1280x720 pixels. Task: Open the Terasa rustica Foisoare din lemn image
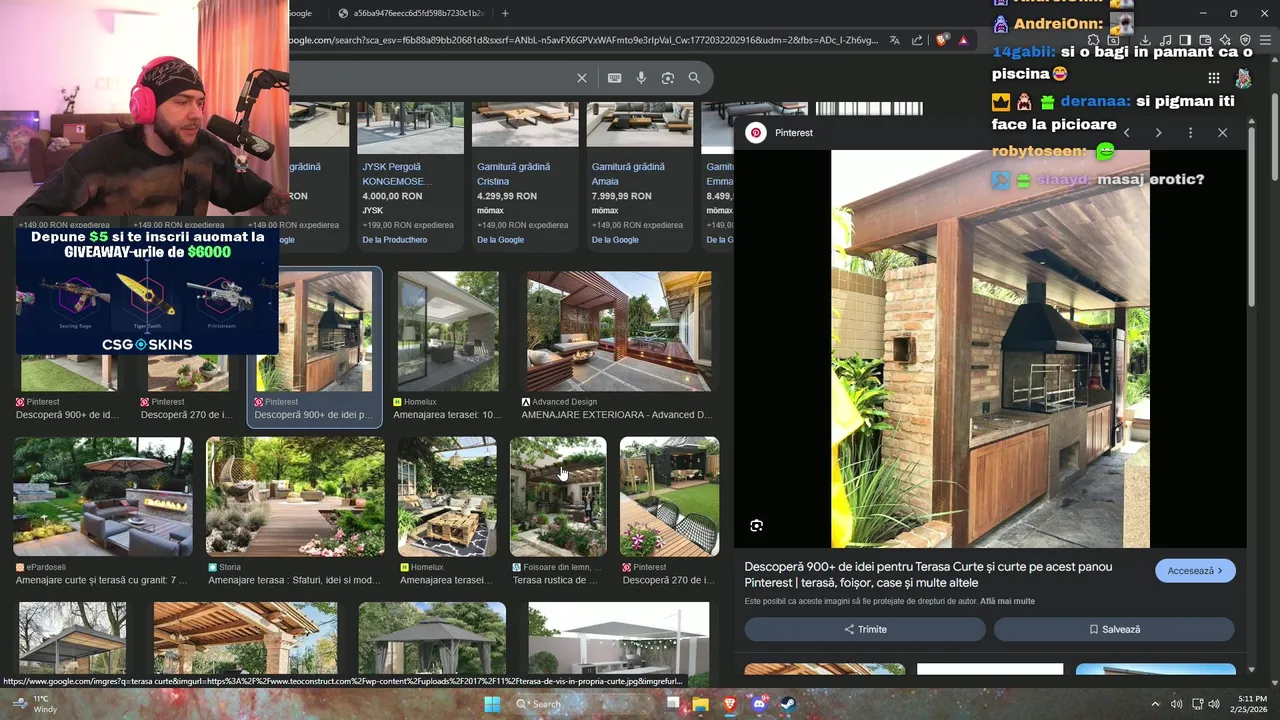coord(558,496)
